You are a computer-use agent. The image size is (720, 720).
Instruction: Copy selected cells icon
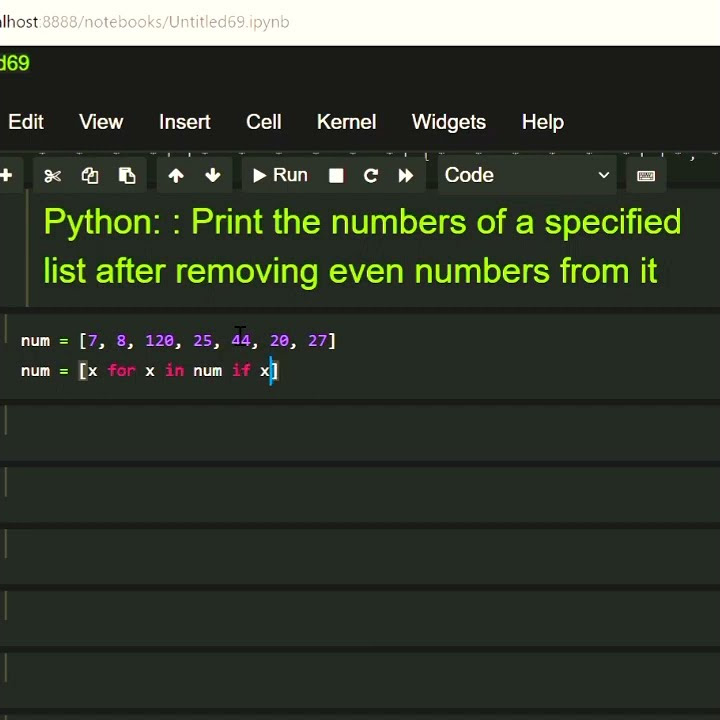click(x=90, y=175)
